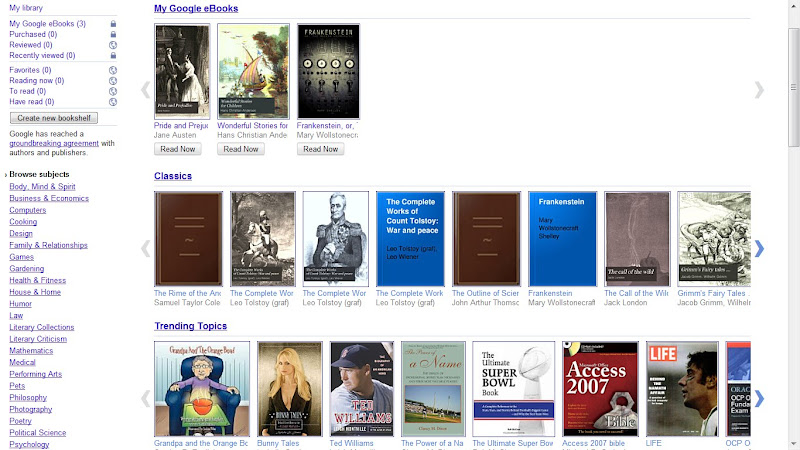Click lock icon beside Purchased shelf
The width and height of the screenshot is (800, 450).
113,34
